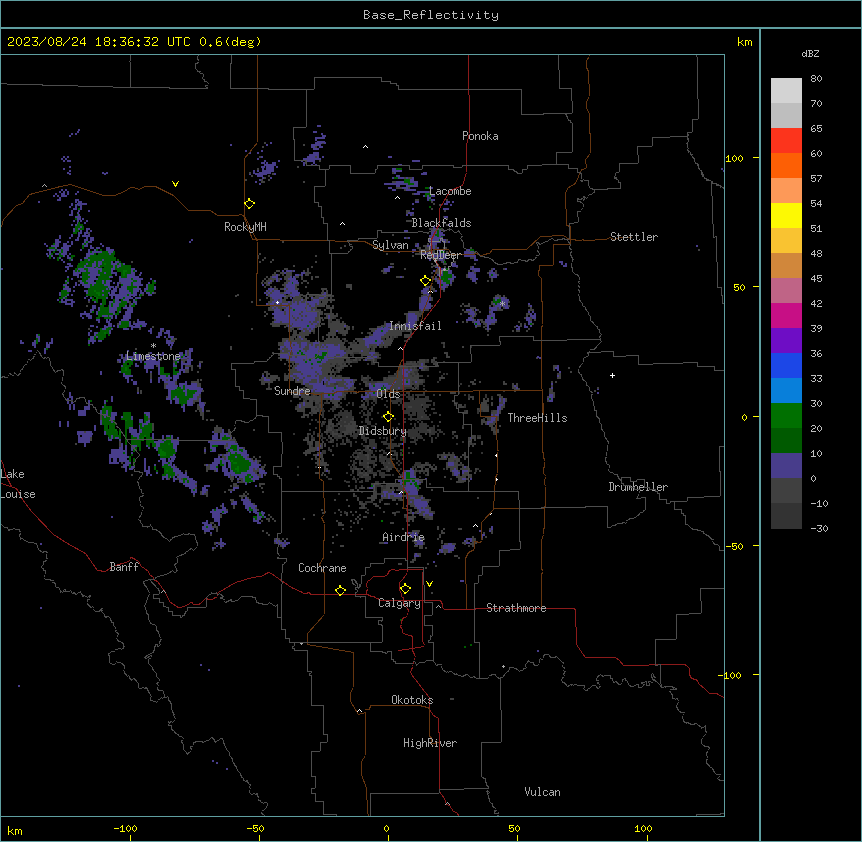Image resolution: width=862 pixels, height=842 pixels.
Task: Click the Base_Reflectivity title
Action: (431, 15)
